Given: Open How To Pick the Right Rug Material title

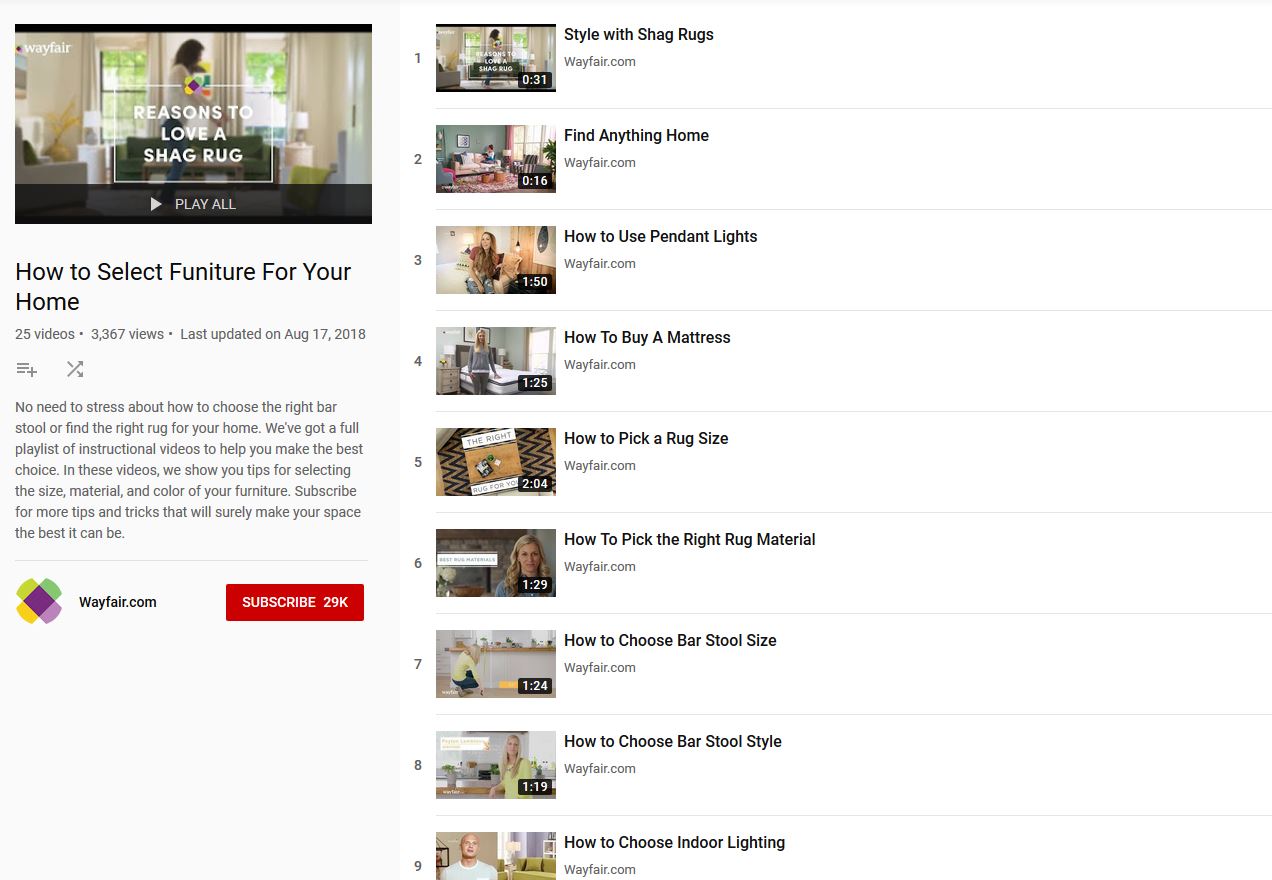Looking at the screenshot, I should 689,539.
